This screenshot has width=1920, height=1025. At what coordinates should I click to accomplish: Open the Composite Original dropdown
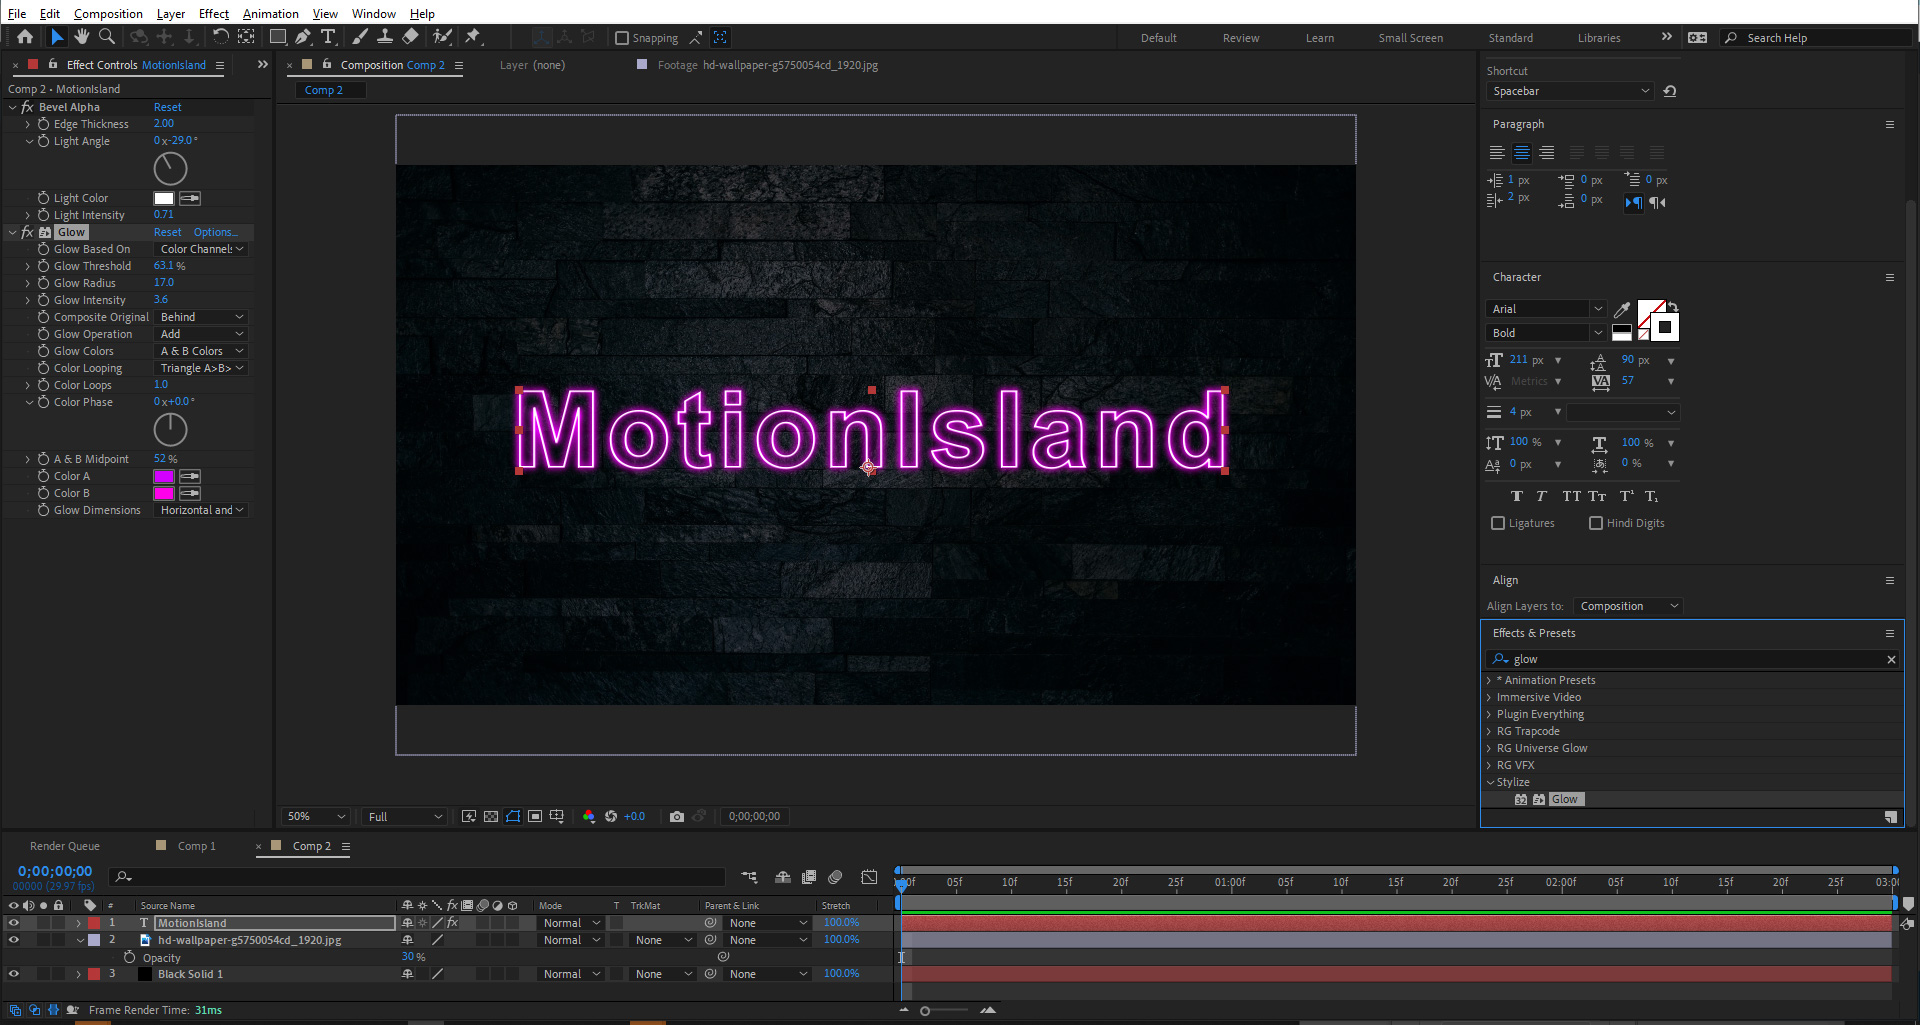tap(201, 317)
